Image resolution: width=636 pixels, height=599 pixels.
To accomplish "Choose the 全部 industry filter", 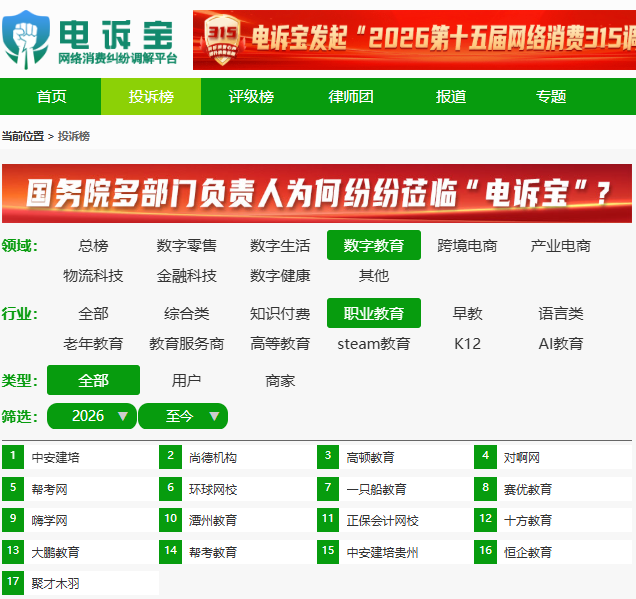I will point(93,313).
